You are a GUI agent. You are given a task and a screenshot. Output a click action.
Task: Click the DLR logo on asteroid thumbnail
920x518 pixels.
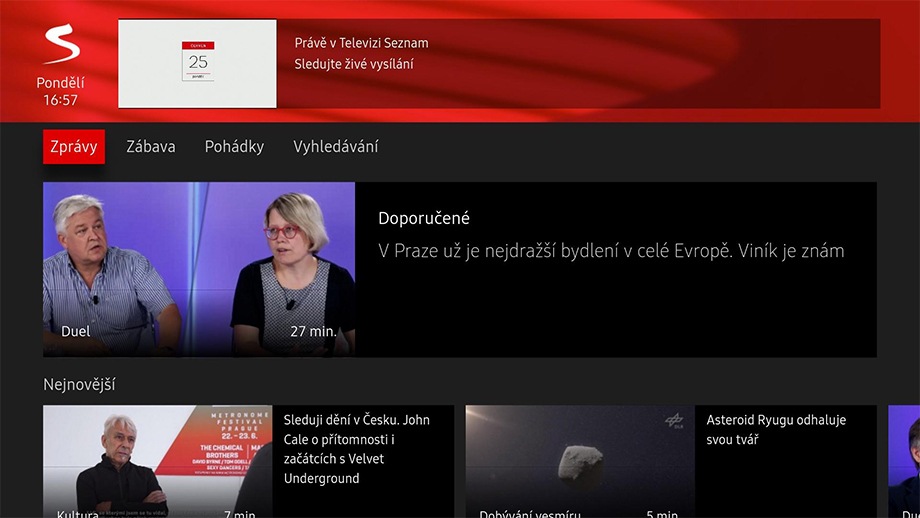(x=674, y=421)
